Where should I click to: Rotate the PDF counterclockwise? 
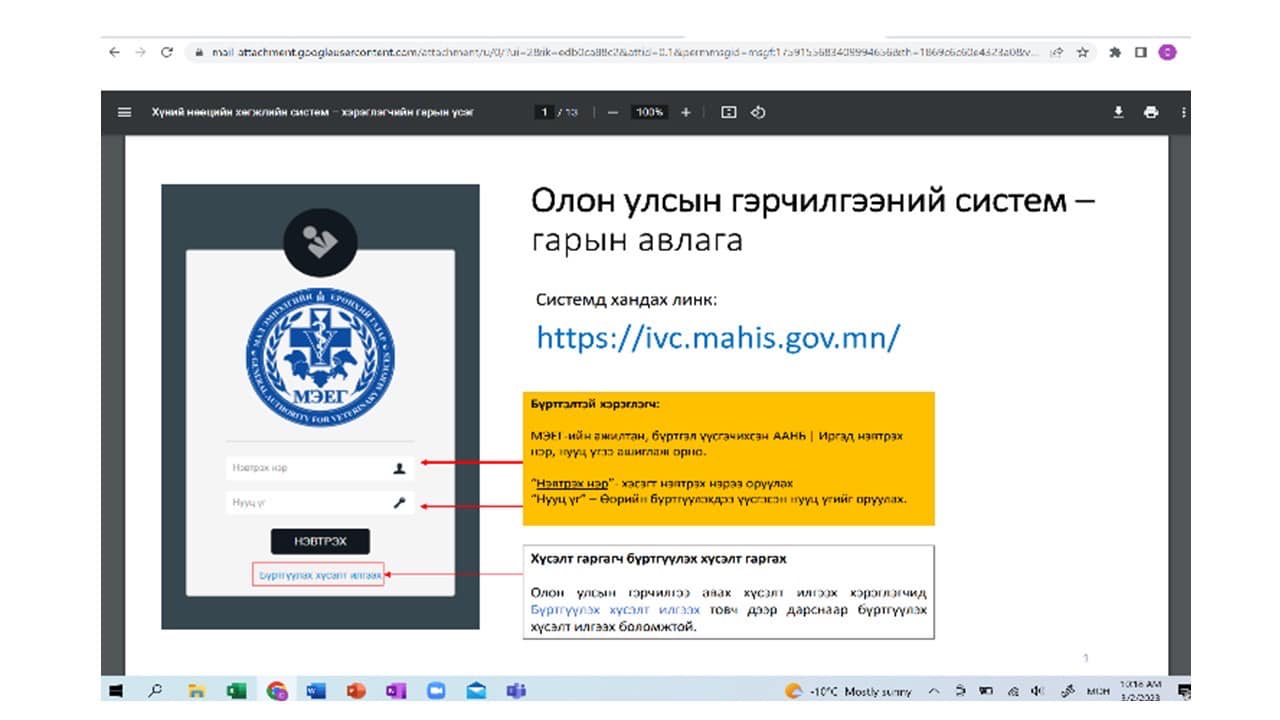[758, 112]
